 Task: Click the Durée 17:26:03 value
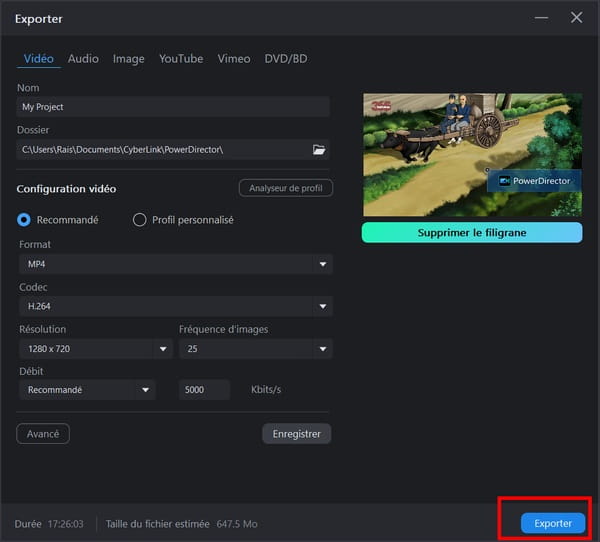(x=65, y=524)
